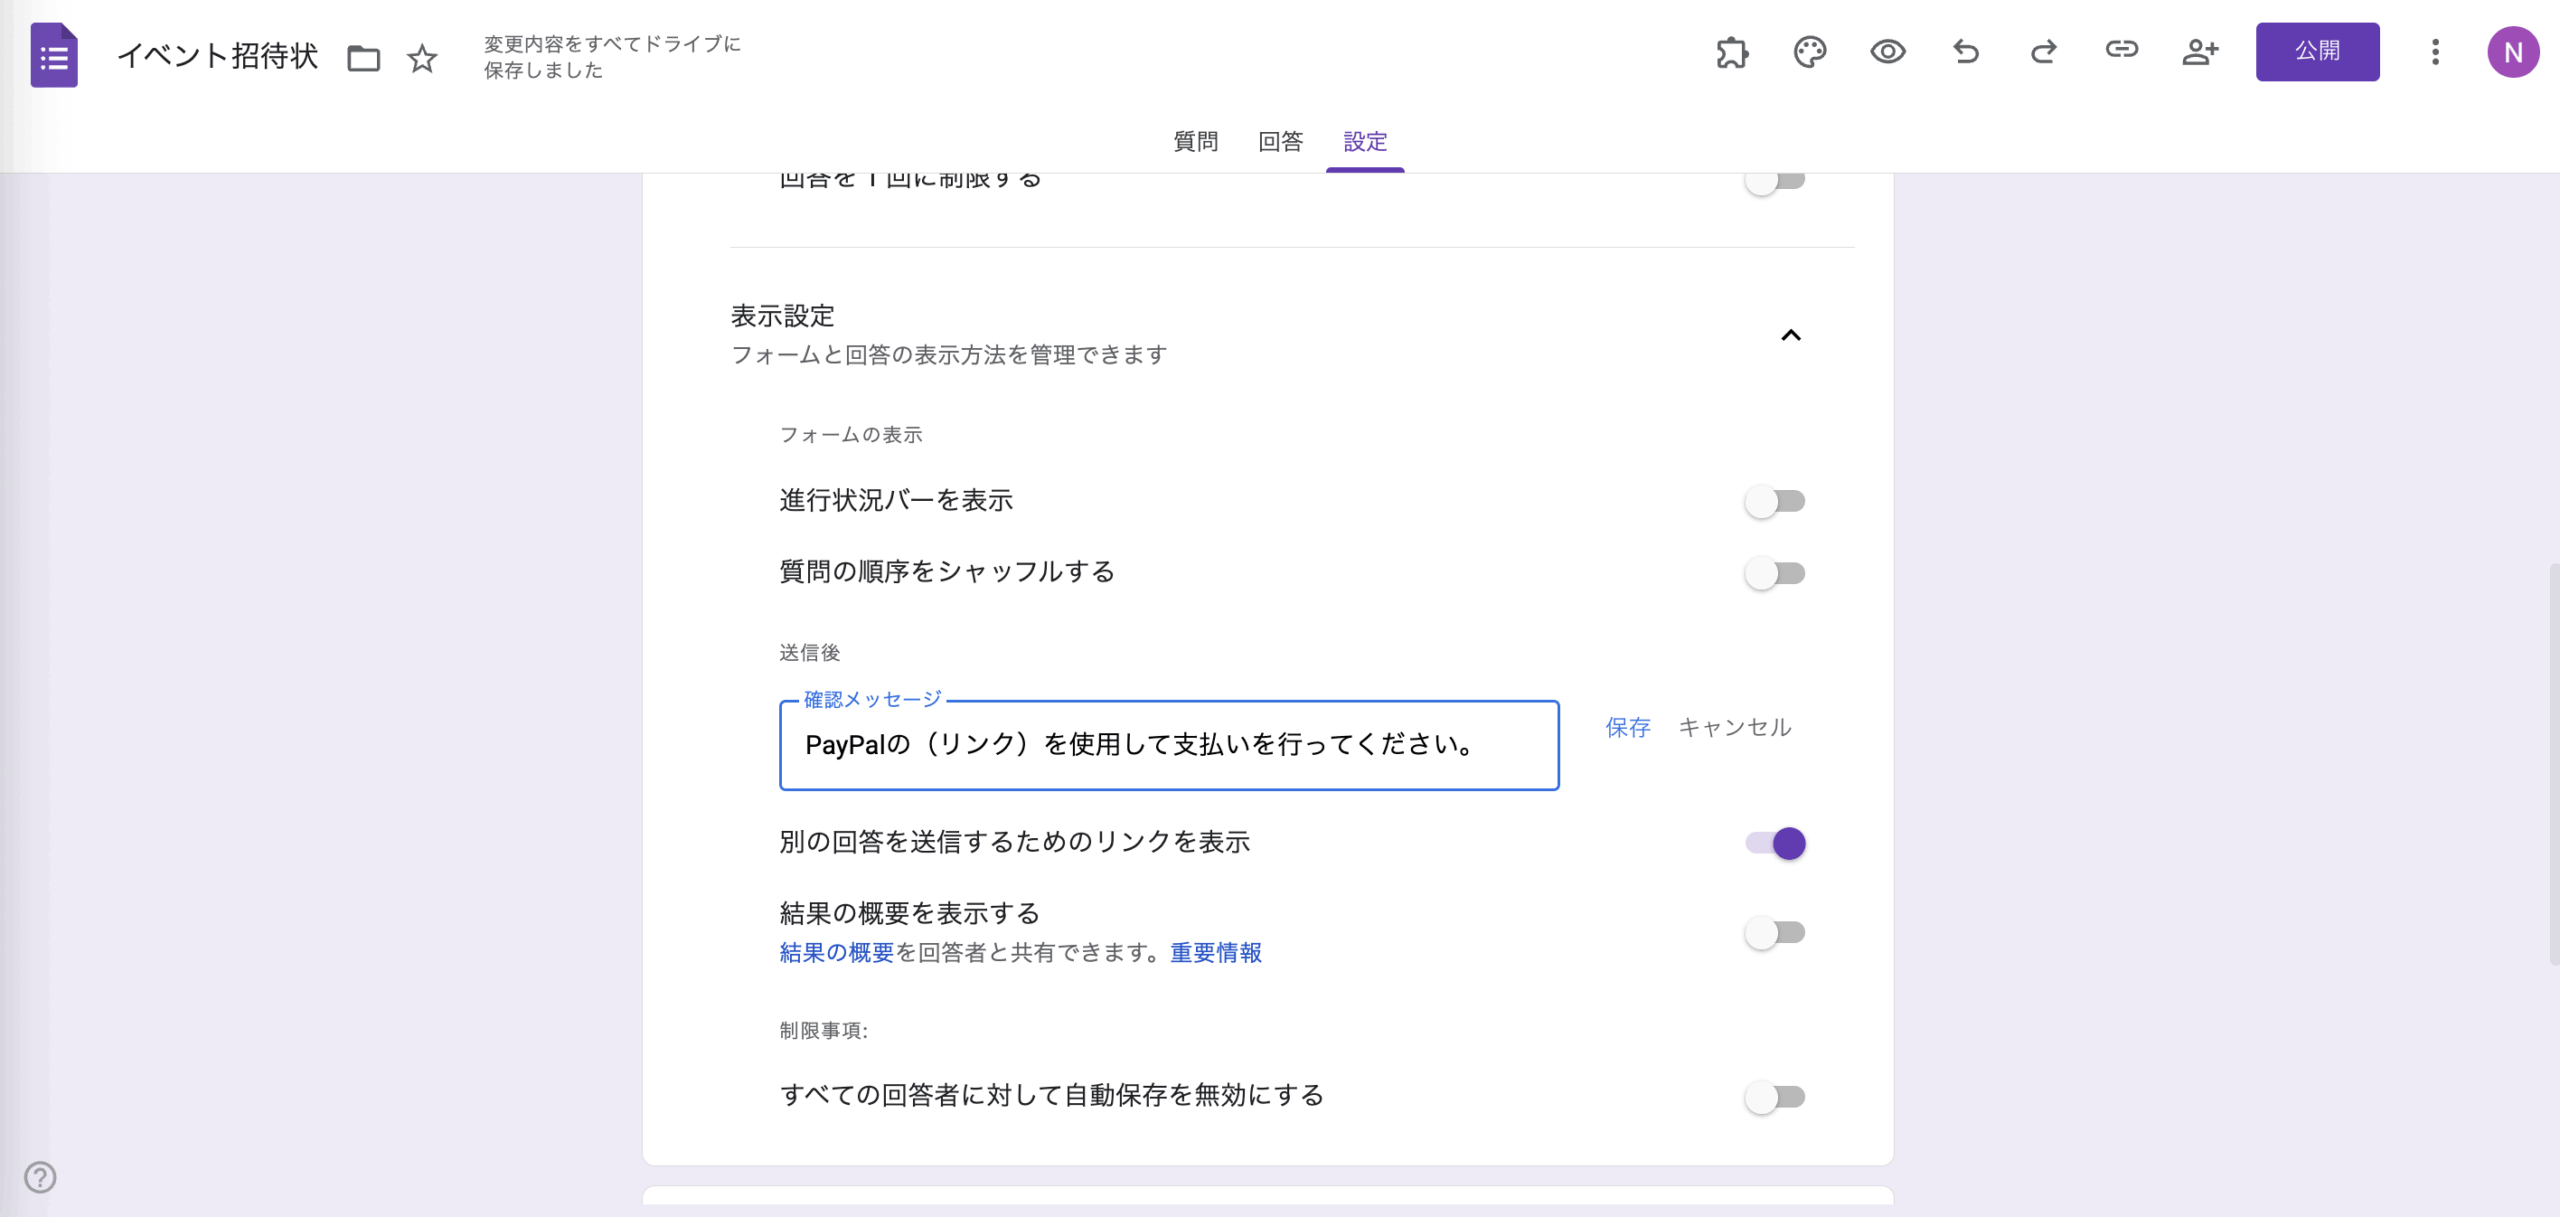2560x1217 pixels.
Task: Collapse the 表示設定 section chevron
Action: pos(1790,335)
